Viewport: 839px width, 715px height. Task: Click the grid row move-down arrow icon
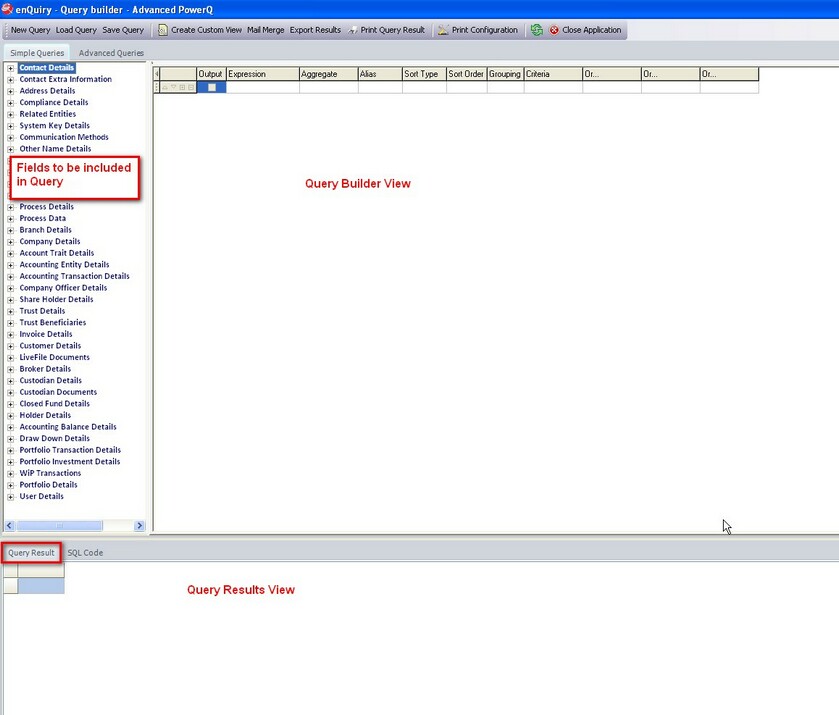point(173,87)
